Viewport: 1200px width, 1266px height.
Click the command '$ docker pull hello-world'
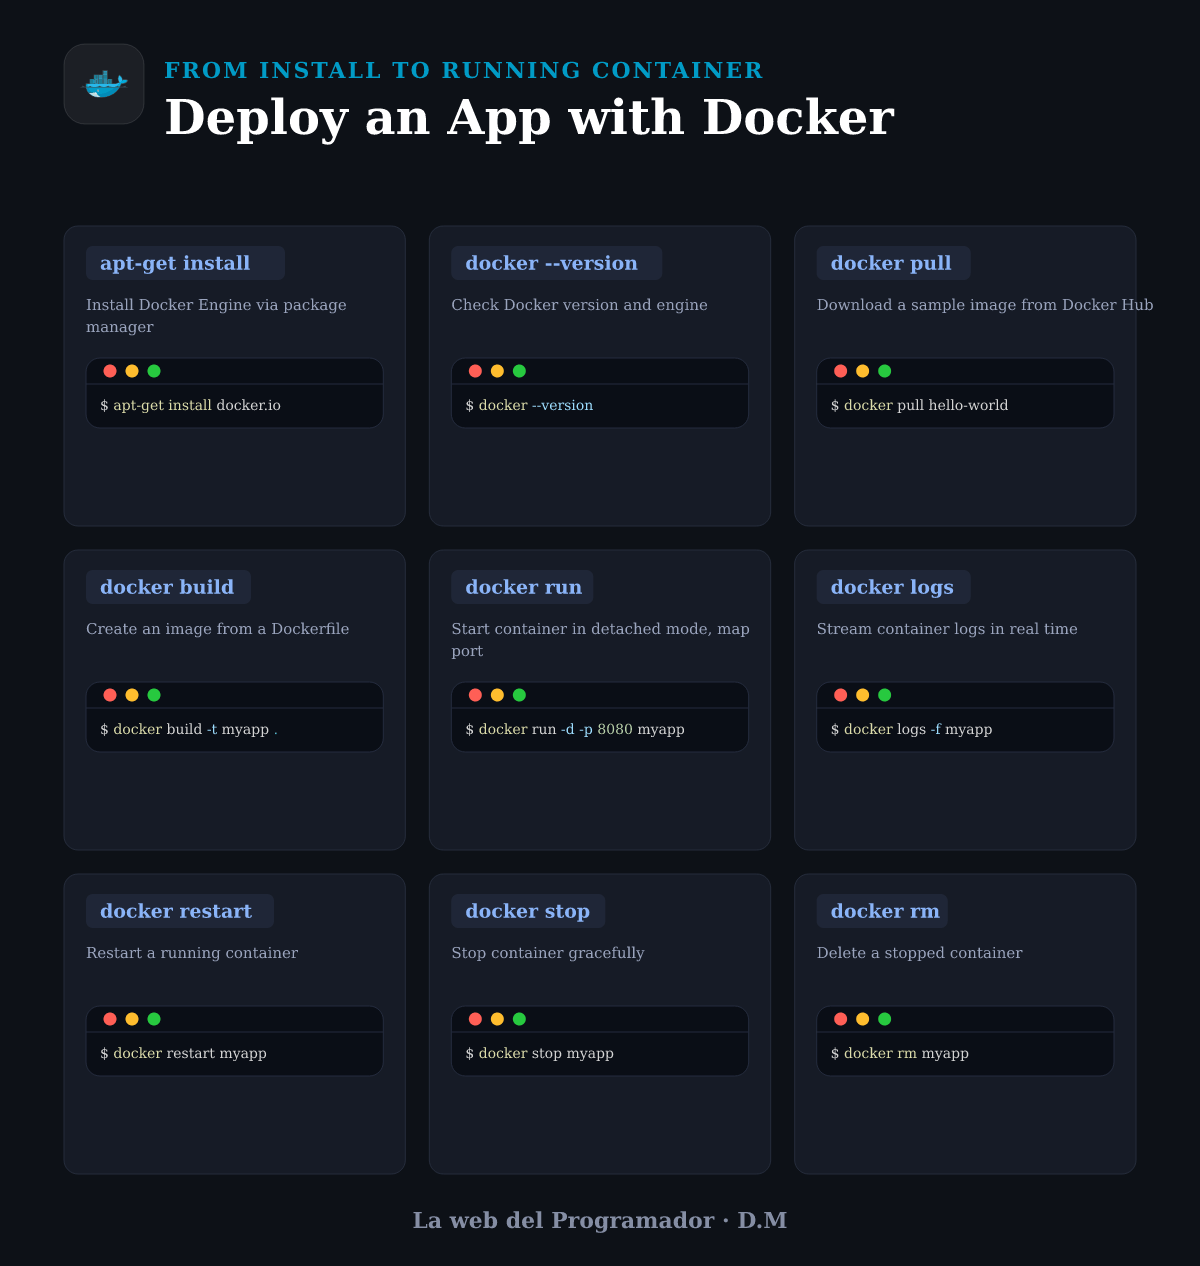coord(919,406)
